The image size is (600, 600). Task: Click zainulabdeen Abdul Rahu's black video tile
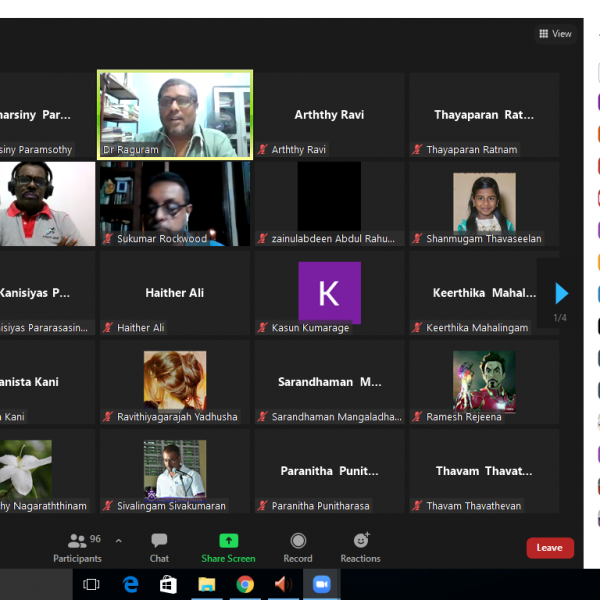click(x=329, y=197)
